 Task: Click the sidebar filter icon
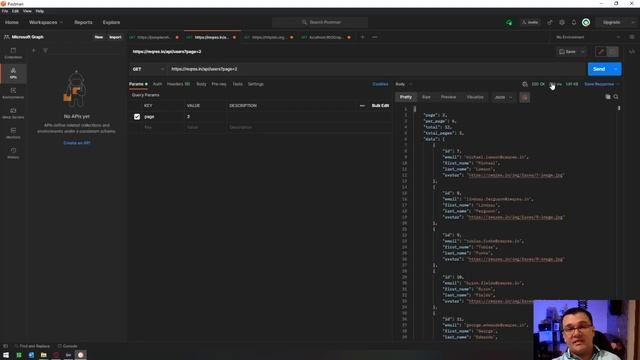coord(45,50)
